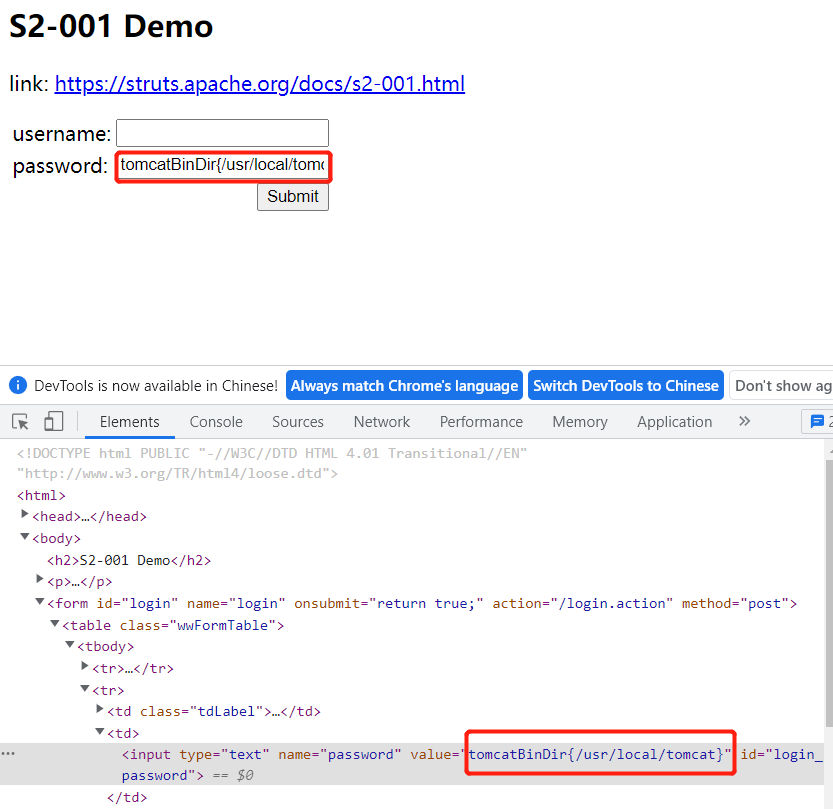The image size is (833, 809).
Task: Open the Performance tab
Action: [x=481, y=422]
